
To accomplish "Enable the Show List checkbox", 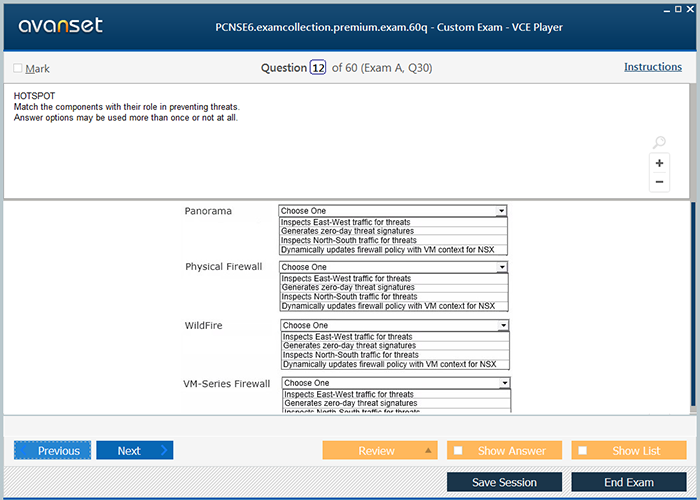I will coord(583,451).
